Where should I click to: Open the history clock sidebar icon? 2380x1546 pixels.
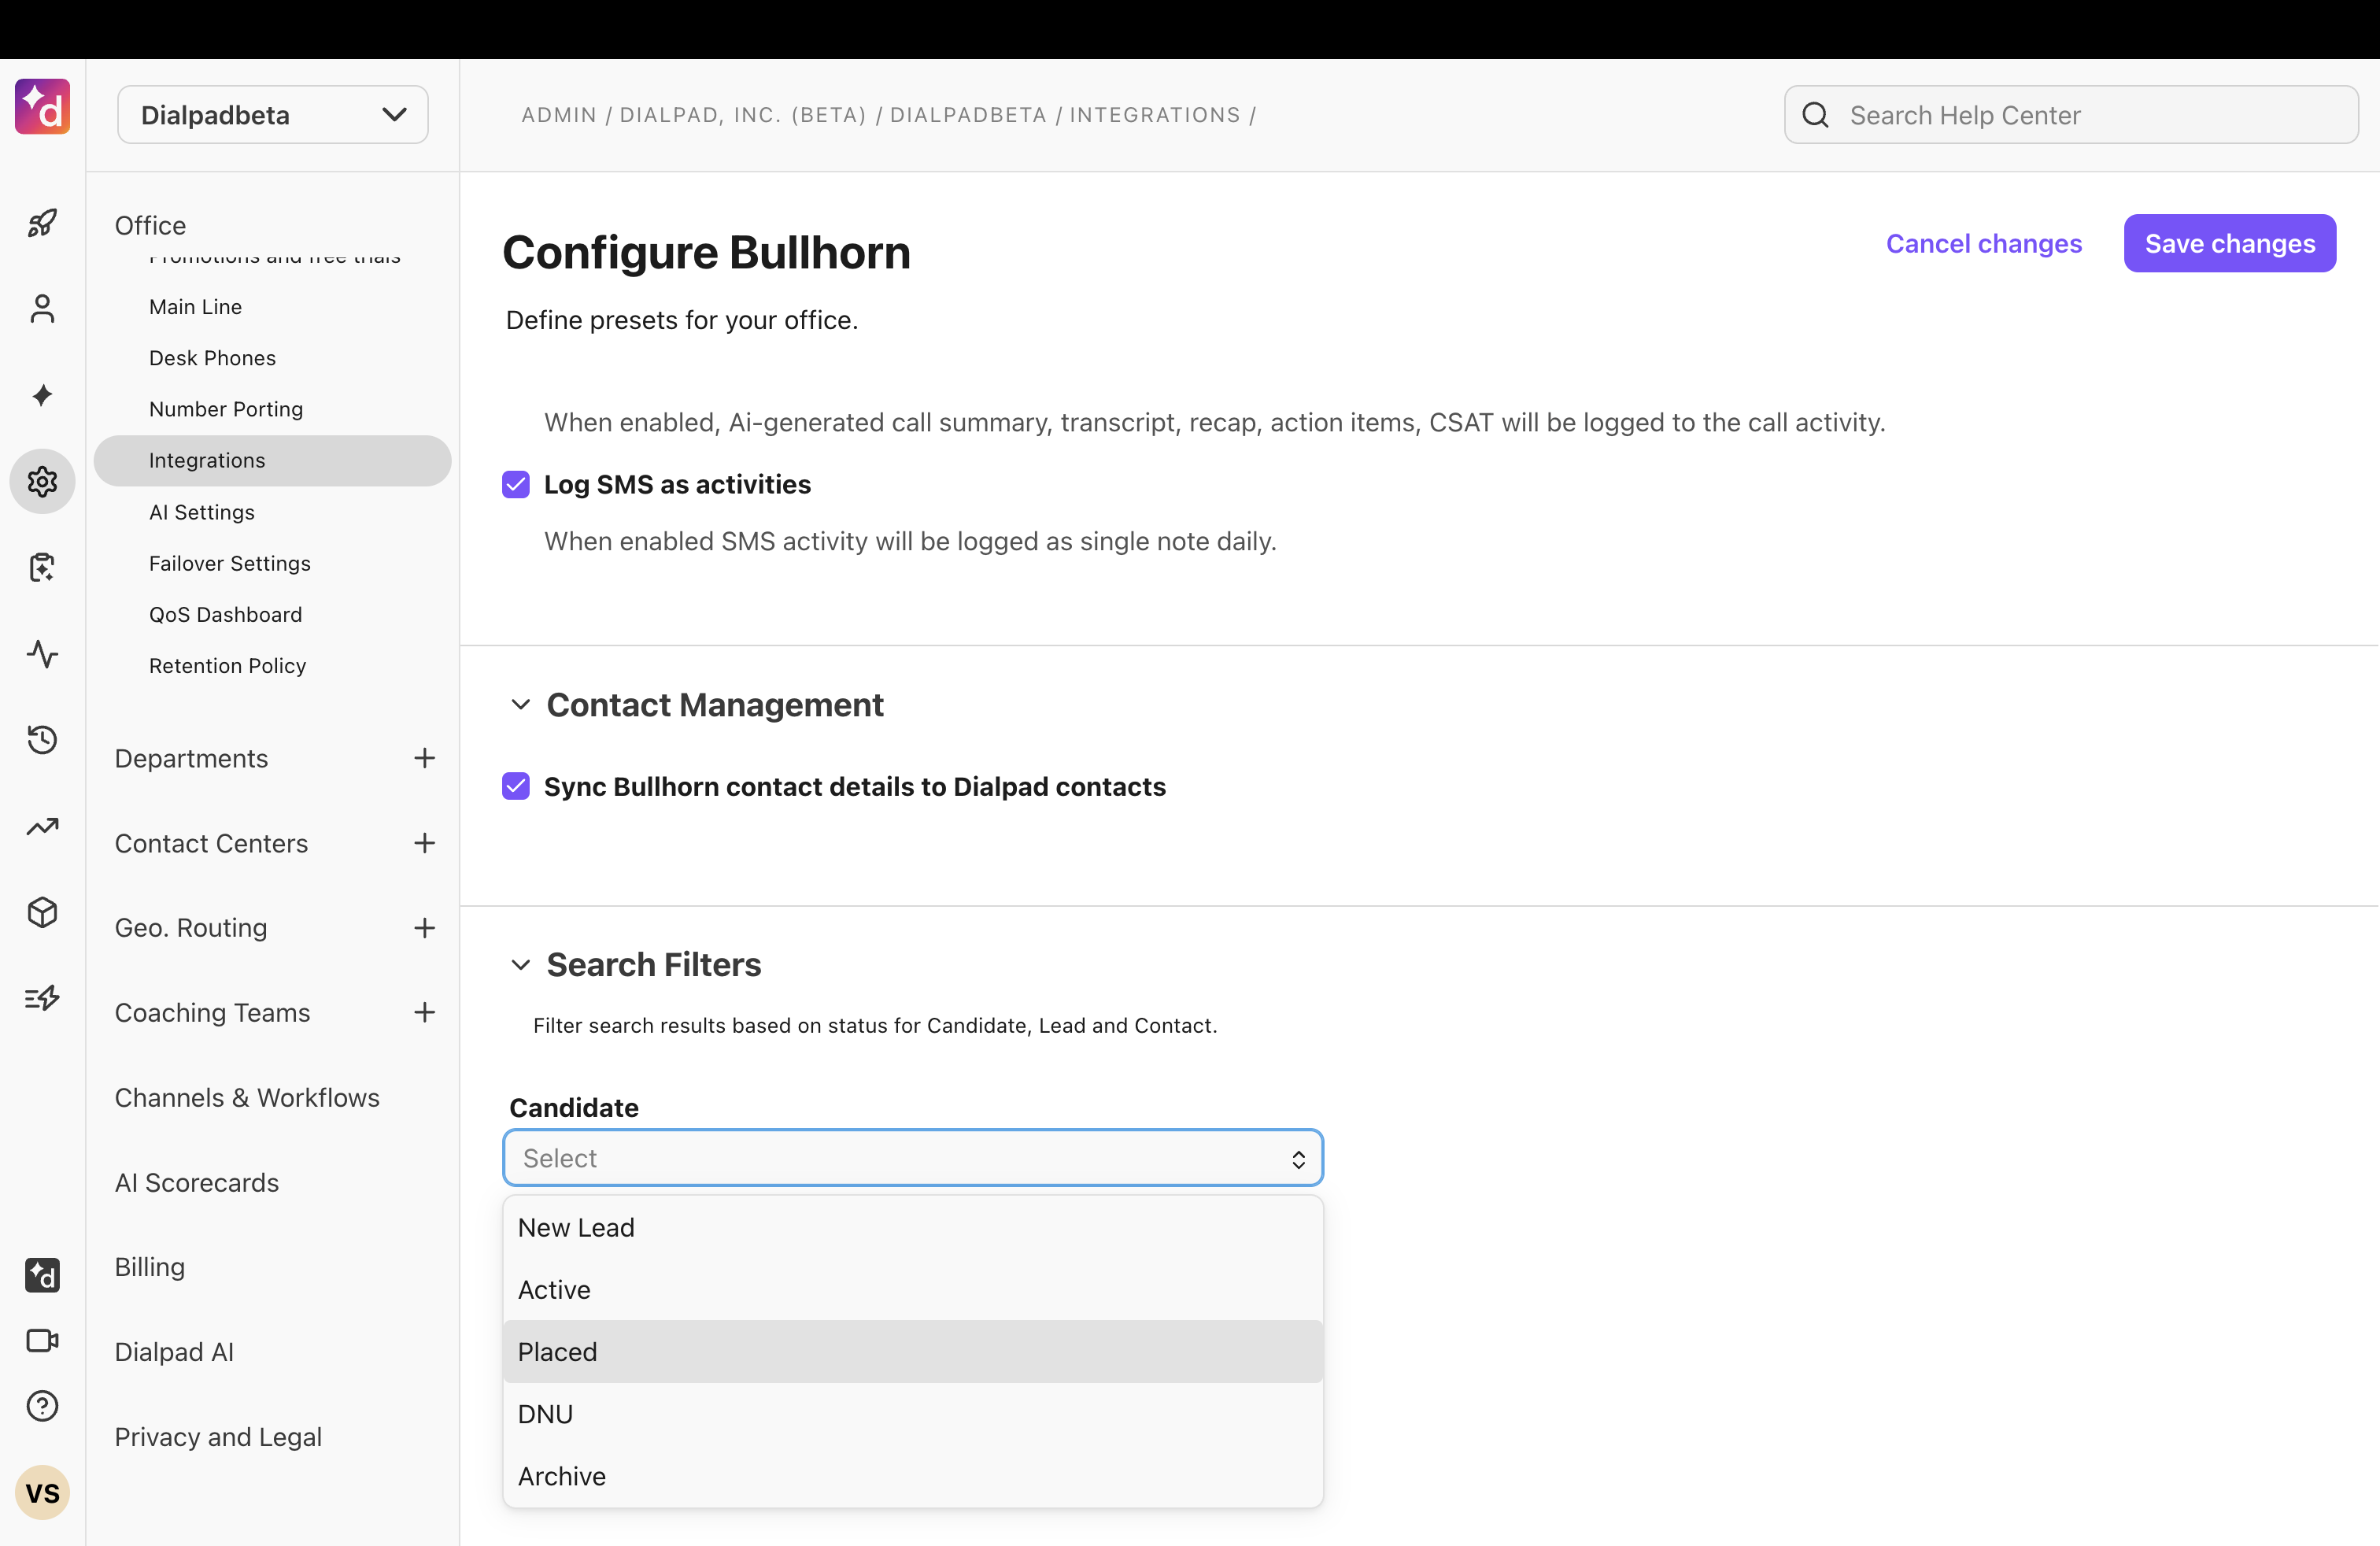[x=42, y=740]
